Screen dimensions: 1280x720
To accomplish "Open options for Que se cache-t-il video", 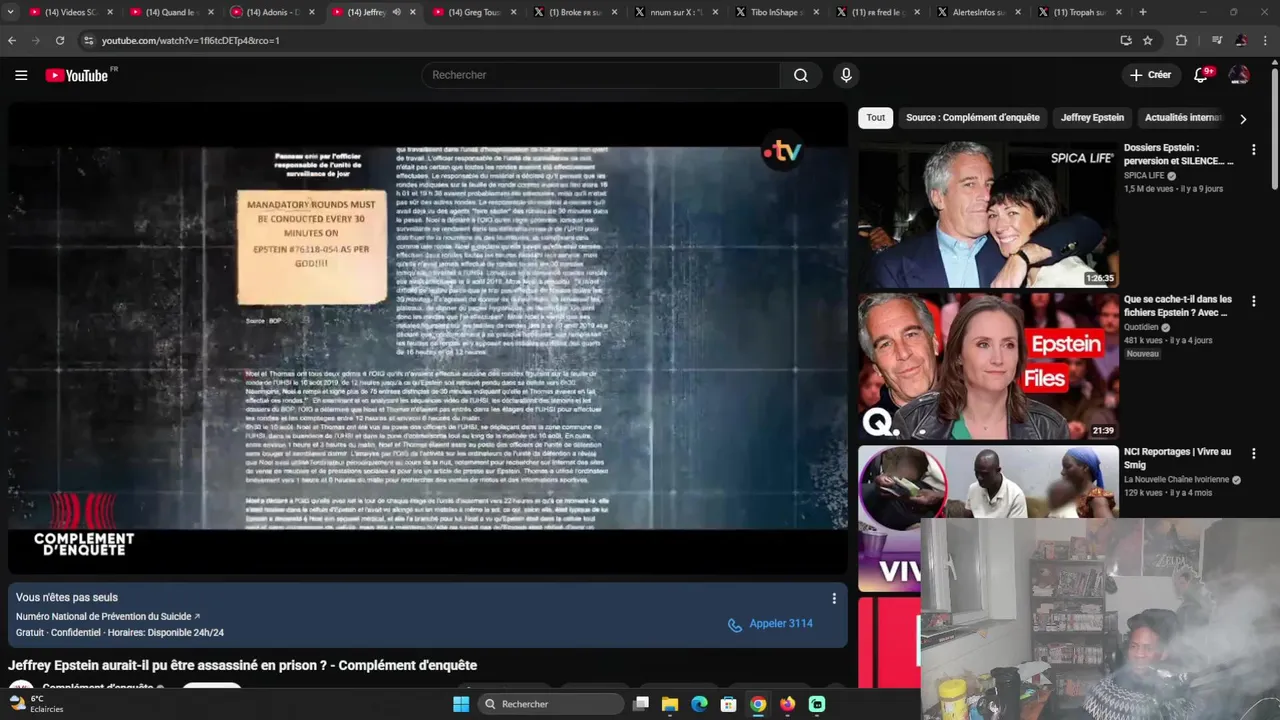I will pyautogui.click(x=1254, y=302).
